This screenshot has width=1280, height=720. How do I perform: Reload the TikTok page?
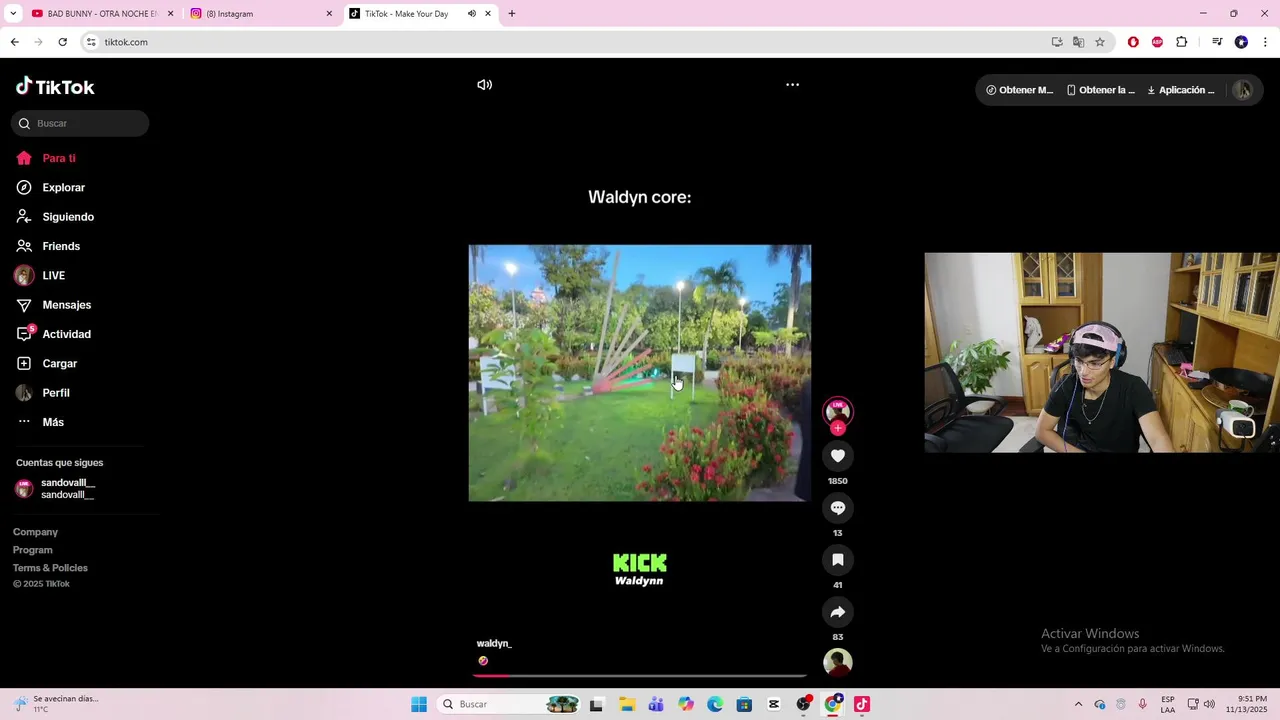pyautogui.click(x=62, y=42)
